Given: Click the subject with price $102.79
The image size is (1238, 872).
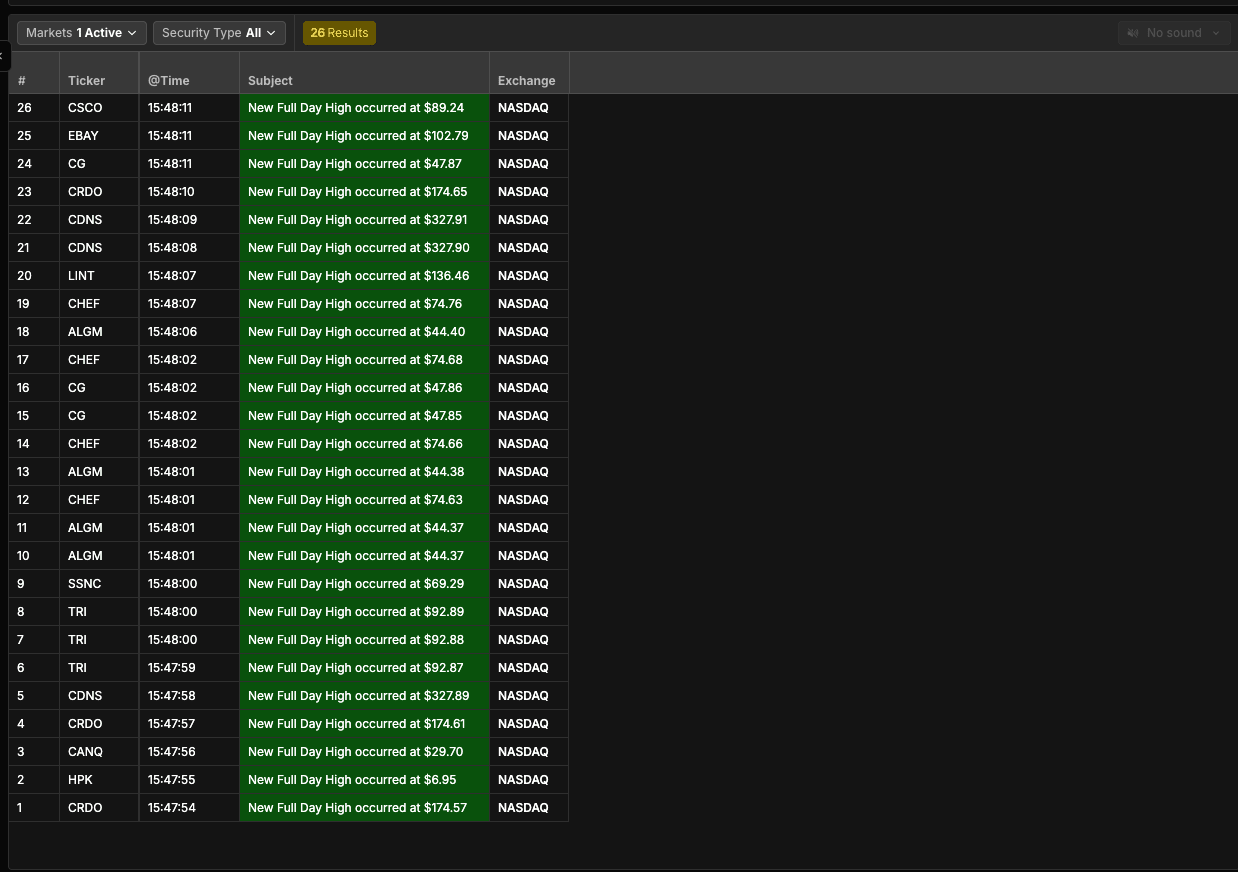Looking at the screenshot, I should pos(364,136).
